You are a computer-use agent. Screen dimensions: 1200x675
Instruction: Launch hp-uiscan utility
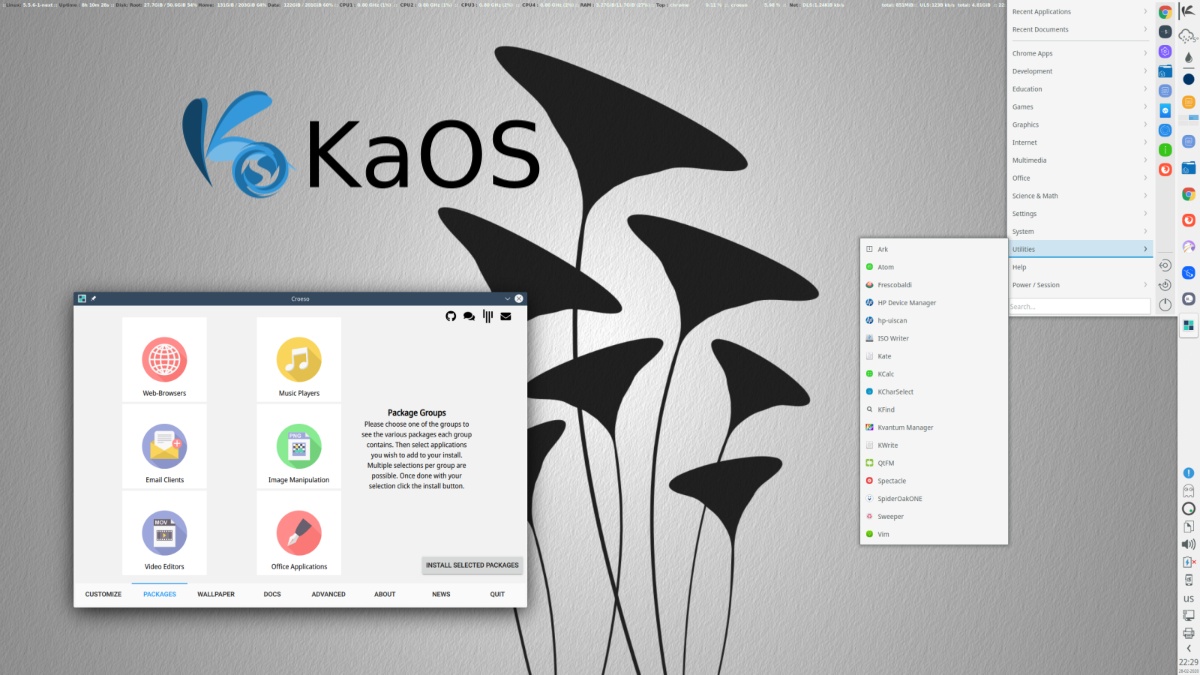click(933, 321)
